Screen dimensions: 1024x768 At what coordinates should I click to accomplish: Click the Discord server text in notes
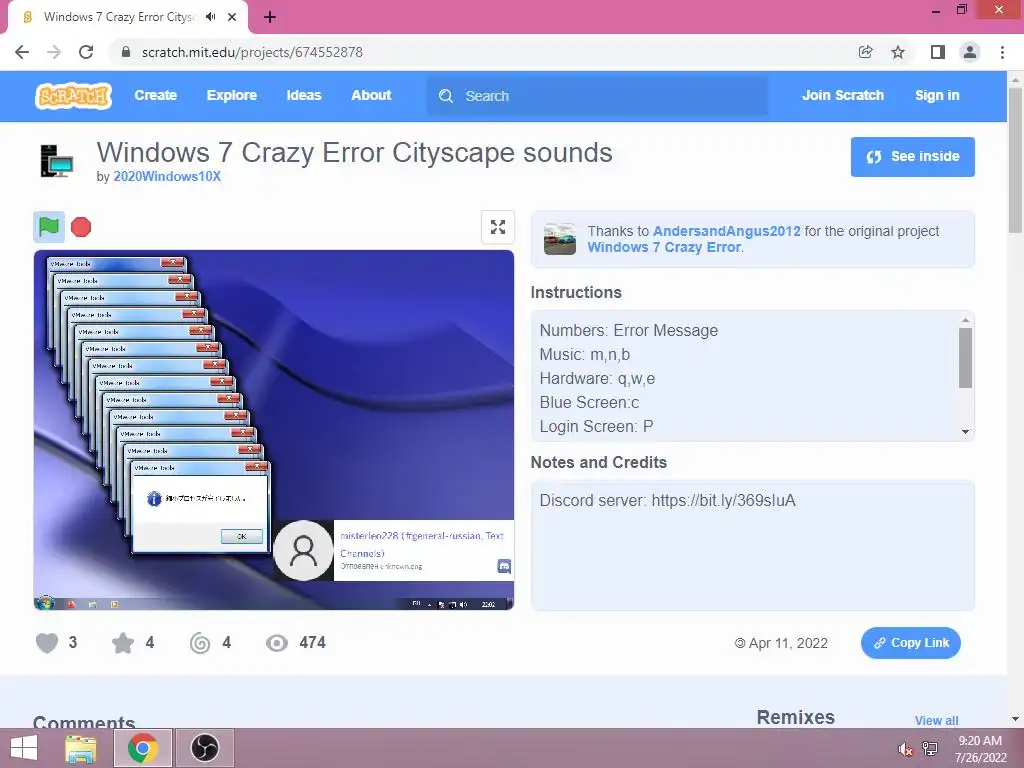pos(667,501)
